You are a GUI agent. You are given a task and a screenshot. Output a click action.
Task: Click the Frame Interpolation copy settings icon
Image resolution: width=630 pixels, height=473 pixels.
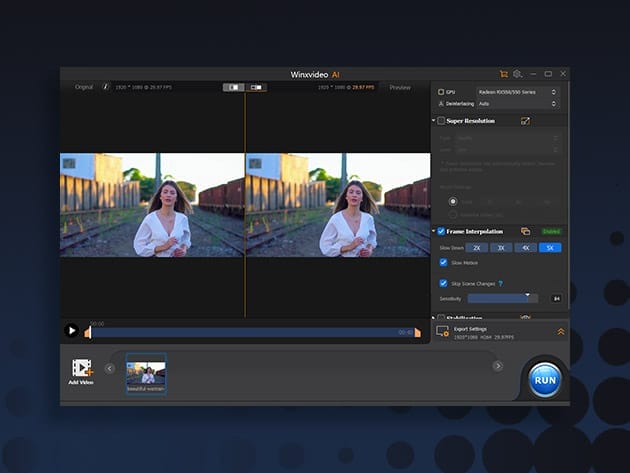(x=525, y=231)
